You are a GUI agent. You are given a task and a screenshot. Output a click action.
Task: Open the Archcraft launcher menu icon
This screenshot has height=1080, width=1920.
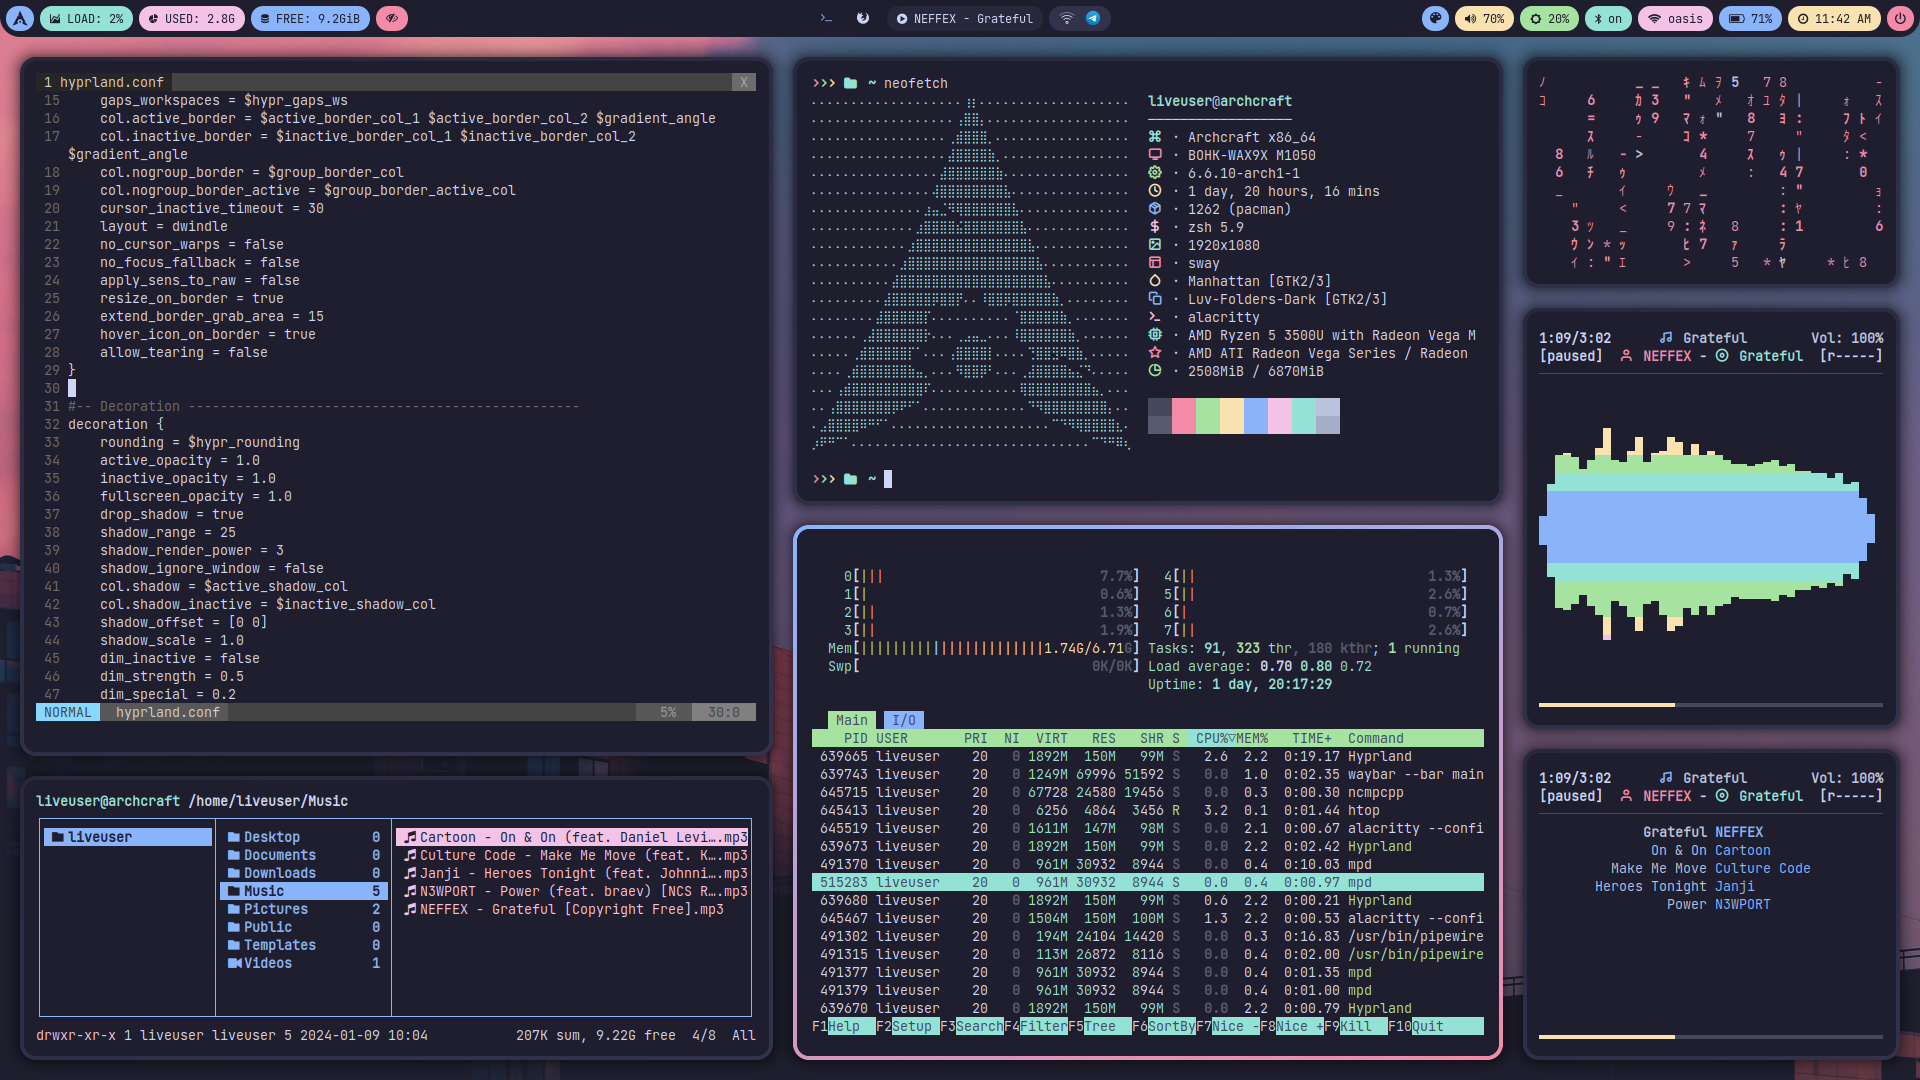coord(20,18)
